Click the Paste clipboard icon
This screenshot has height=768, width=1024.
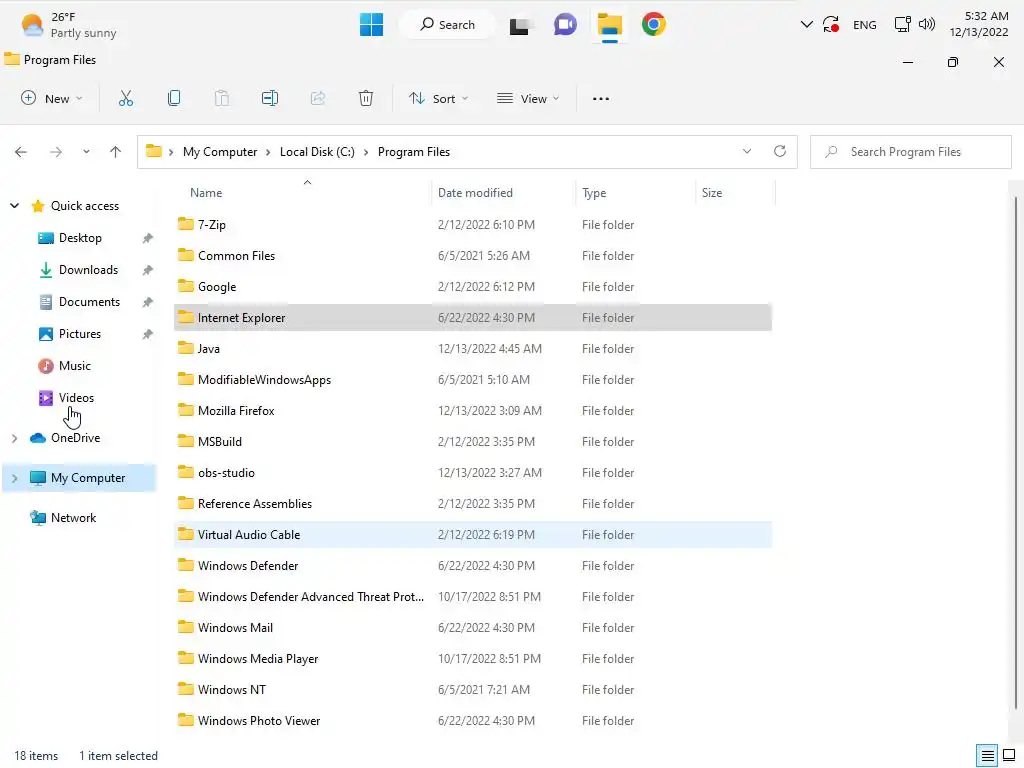click(x=222, y=99)
